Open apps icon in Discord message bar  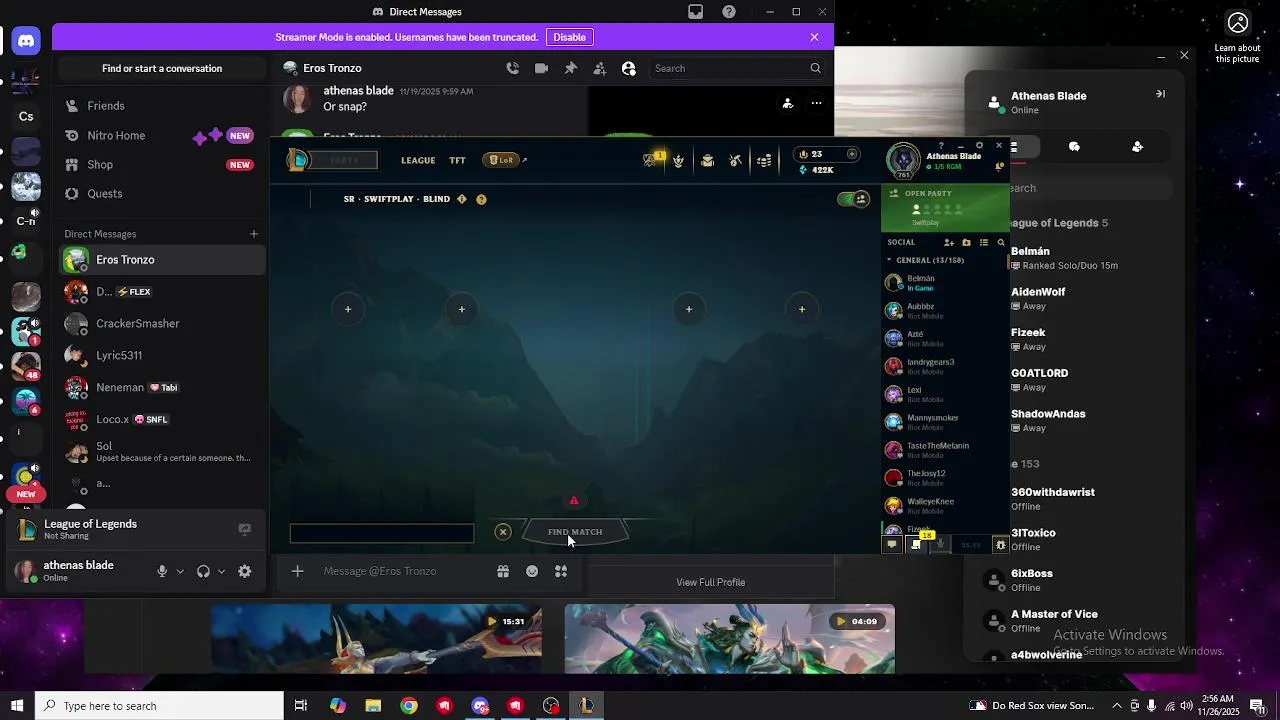coord(561,571)
